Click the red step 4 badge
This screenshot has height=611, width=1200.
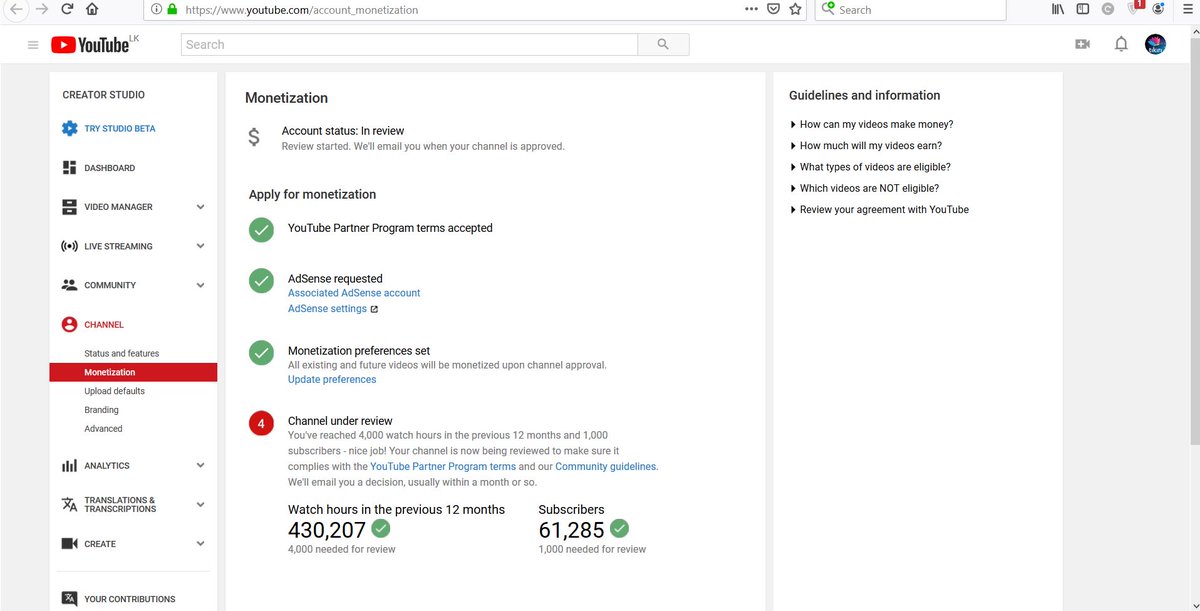[x=261, y=424]
